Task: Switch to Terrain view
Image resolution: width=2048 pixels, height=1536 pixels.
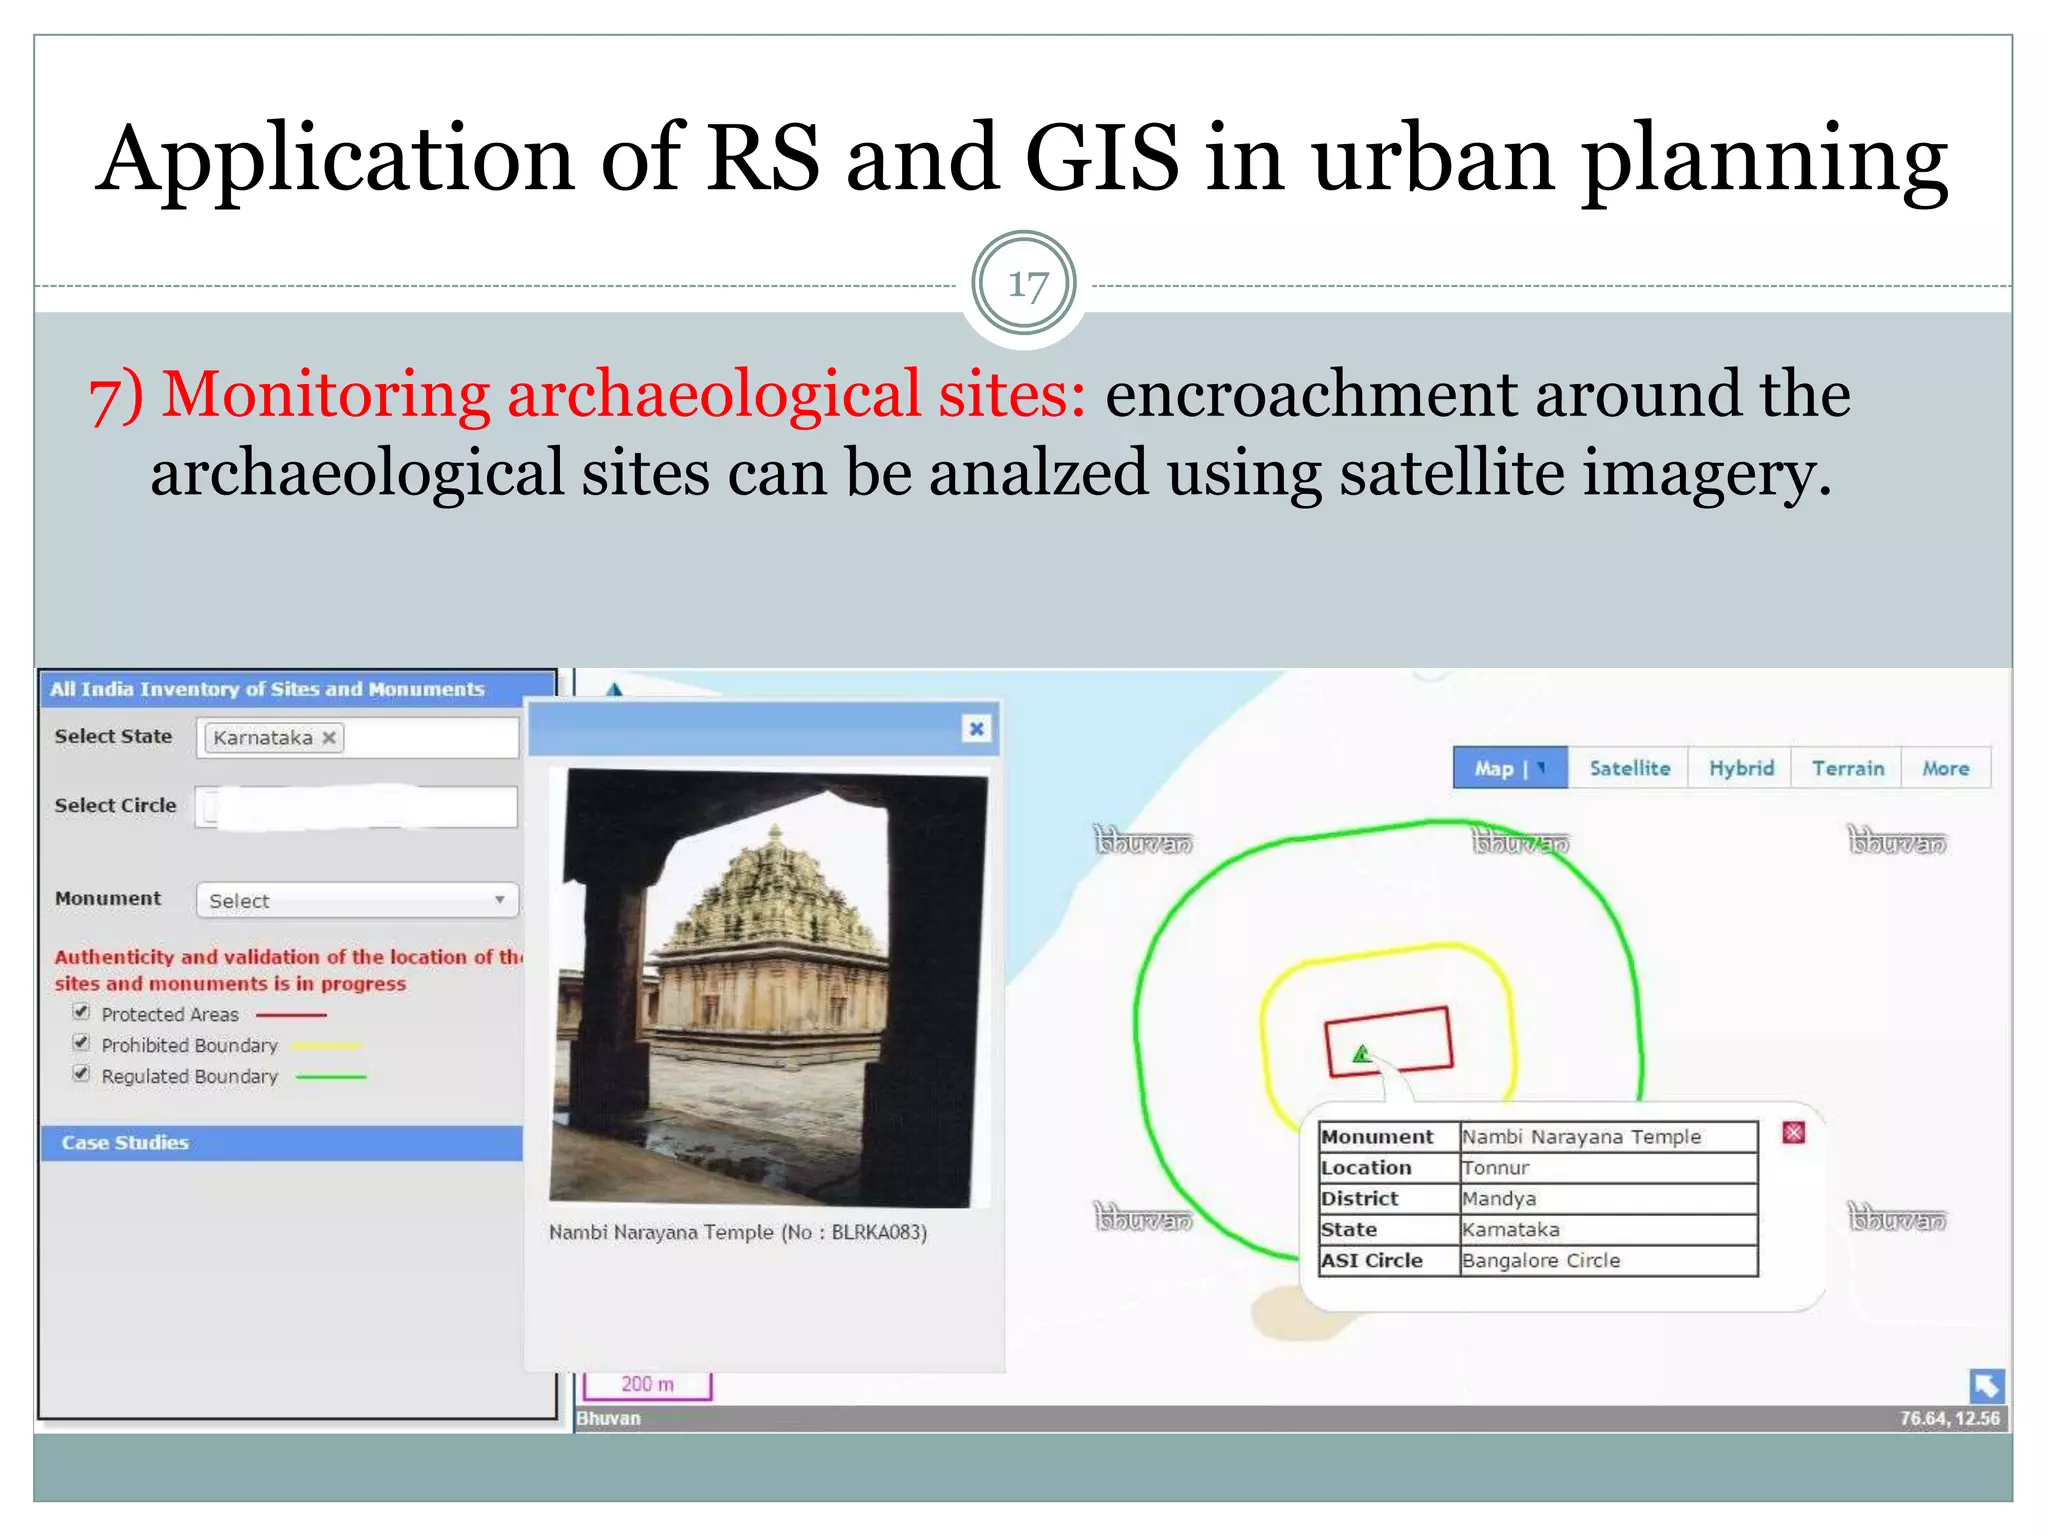Action: 1847,768
